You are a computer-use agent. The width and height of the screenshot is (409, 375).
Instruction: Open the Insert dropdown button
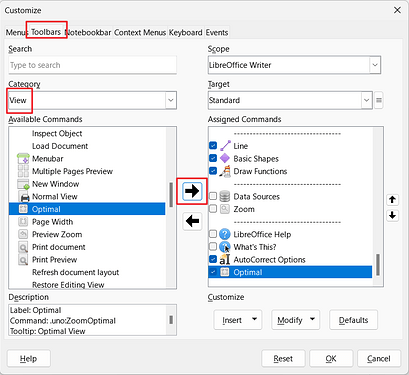coord(238,320)
